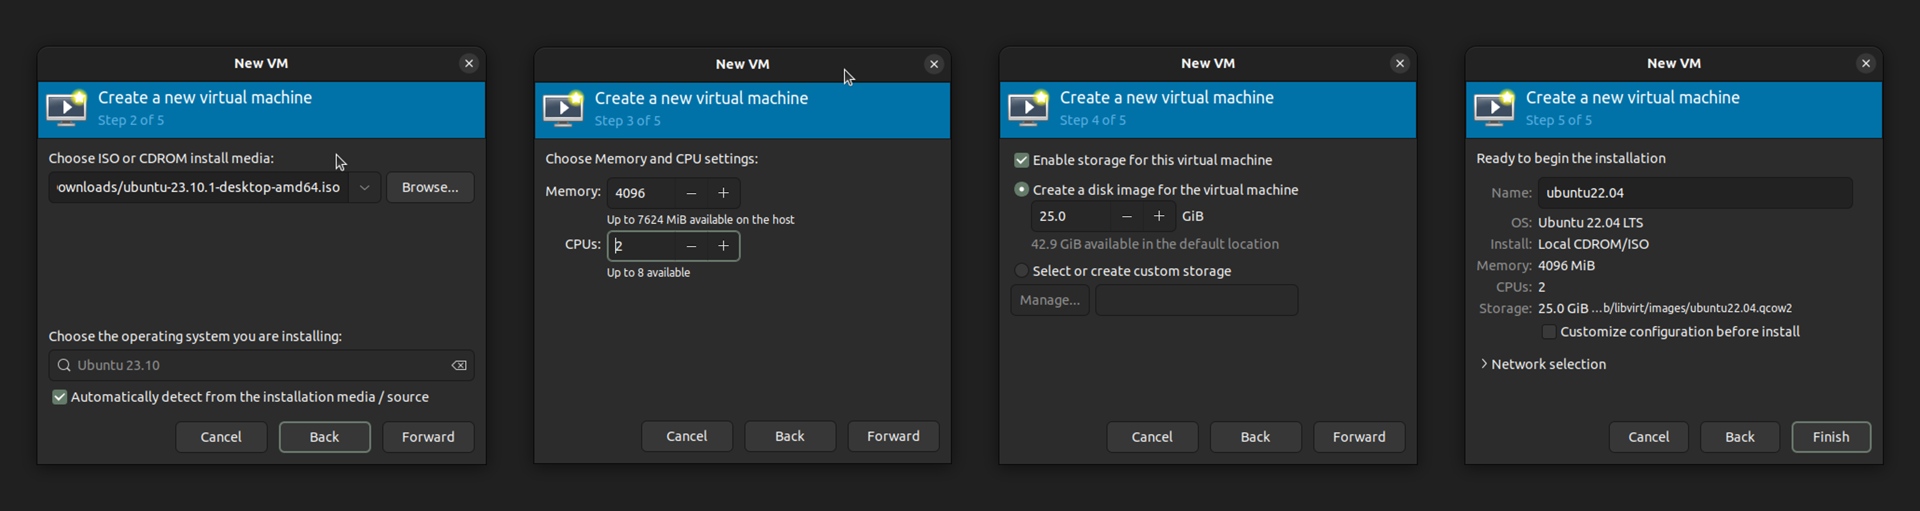
Task: Click storage path ubuntu22.04.qcow2 text
Action: point(1691,309)
